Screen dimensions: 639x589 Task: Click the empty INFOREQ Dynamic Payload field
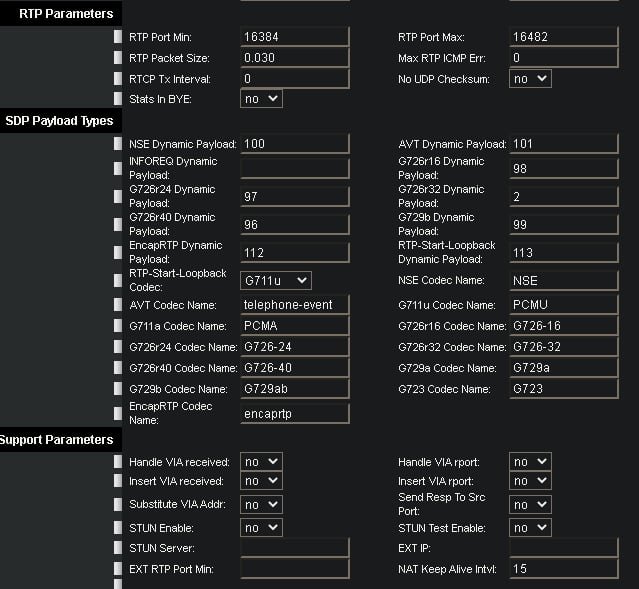295,168
